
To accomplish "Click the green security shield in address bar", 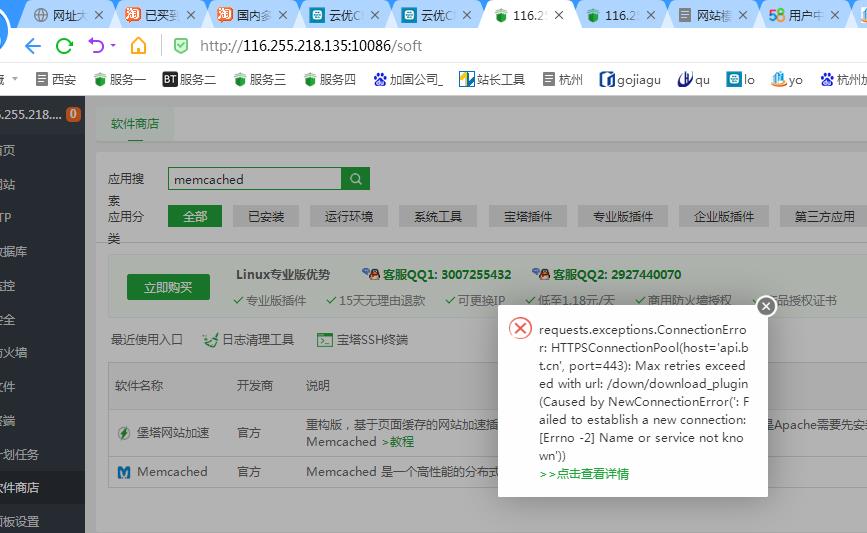I will point(181,46).
